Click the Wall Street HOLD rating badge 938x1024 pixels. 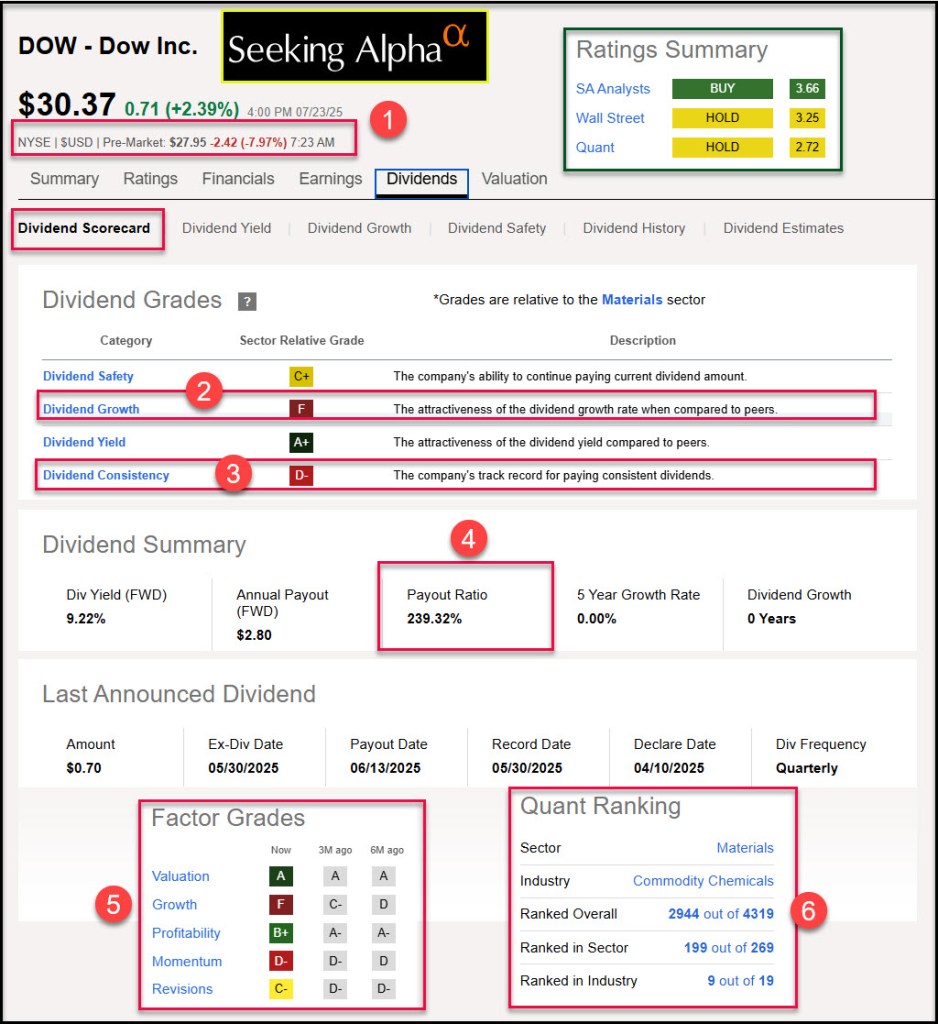722,118
